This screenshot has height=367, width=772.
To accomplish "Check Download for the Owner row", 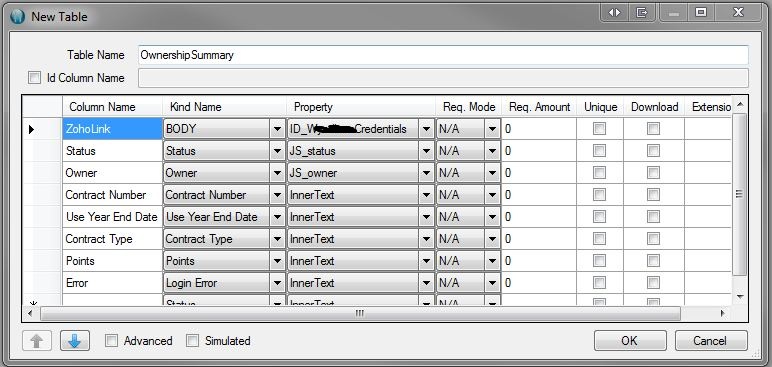I will pos(653,173).
